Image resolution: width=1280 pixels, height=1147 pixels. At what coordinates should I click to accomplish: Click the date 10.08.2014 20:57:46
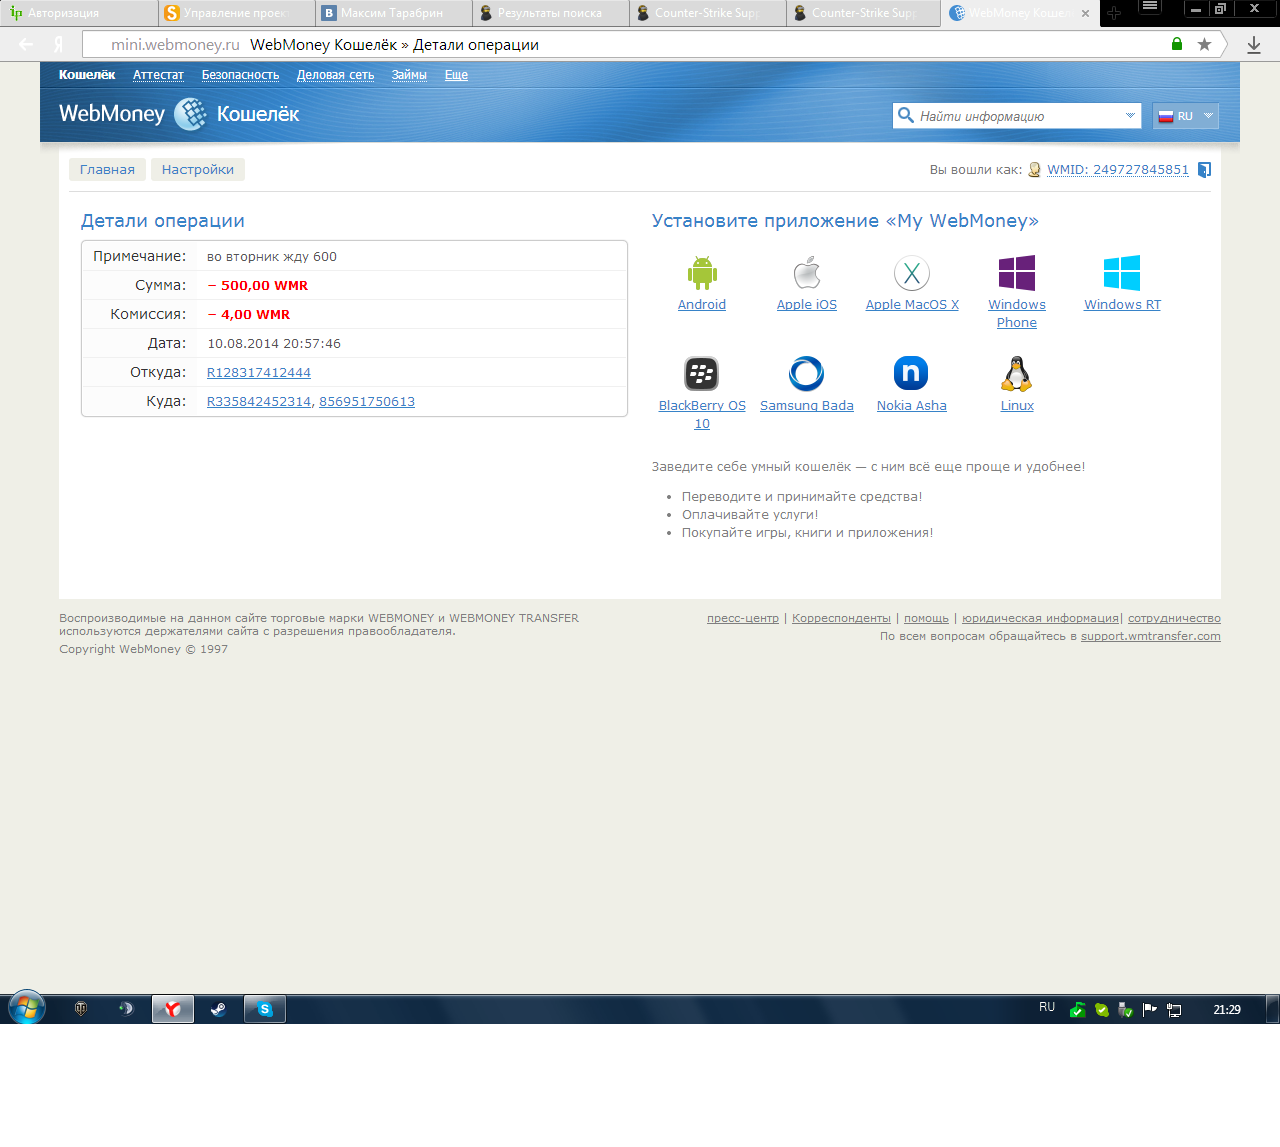(x=274, y=344)
